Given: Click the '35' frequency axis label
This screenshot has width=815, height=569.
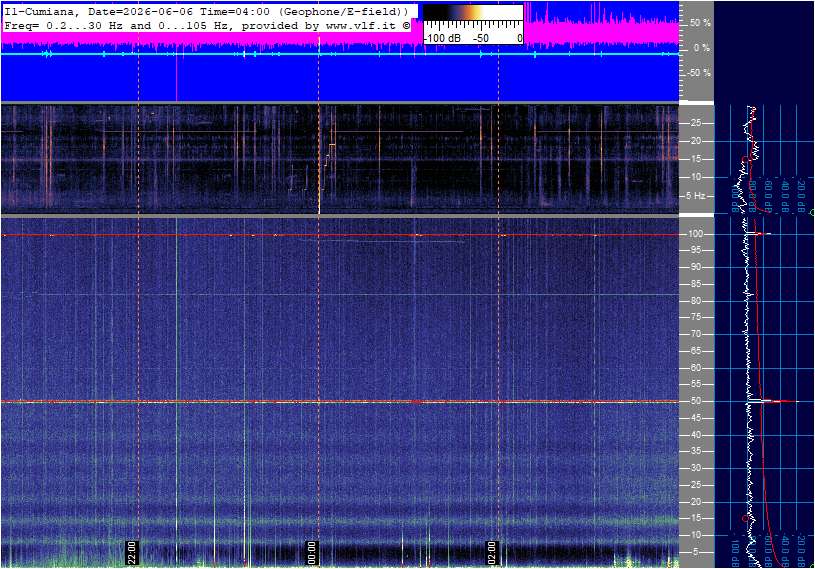Looking at the screenshot, I should [695, 452].
